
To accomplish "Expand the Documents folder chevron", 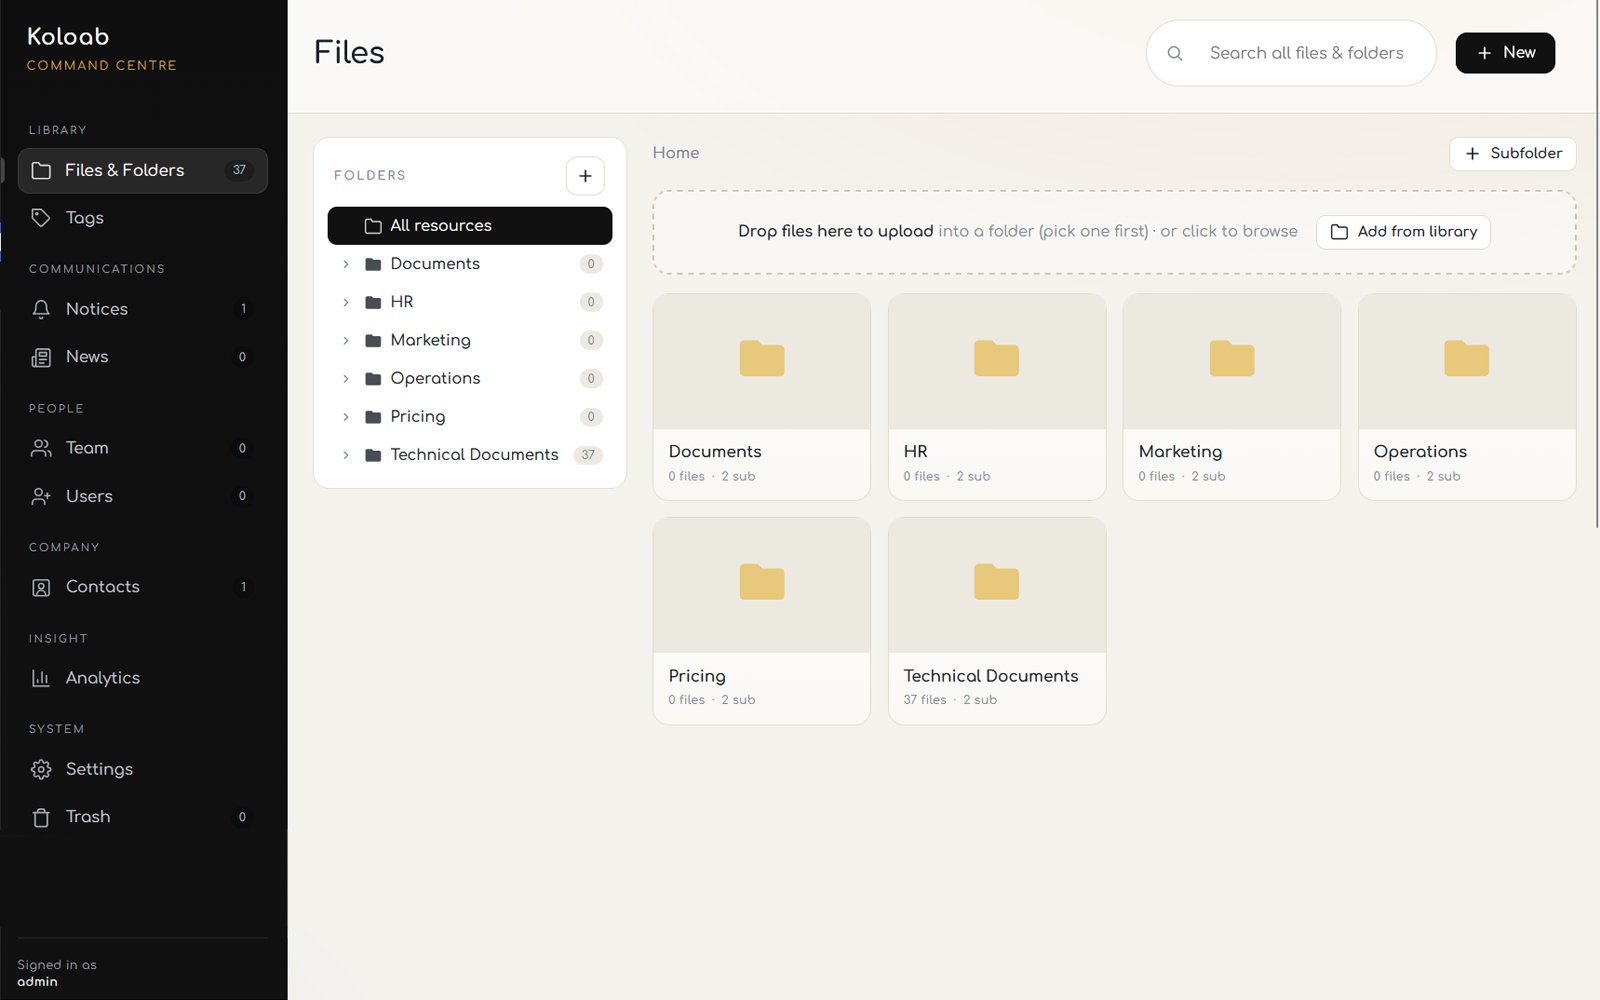I will 346,264.
